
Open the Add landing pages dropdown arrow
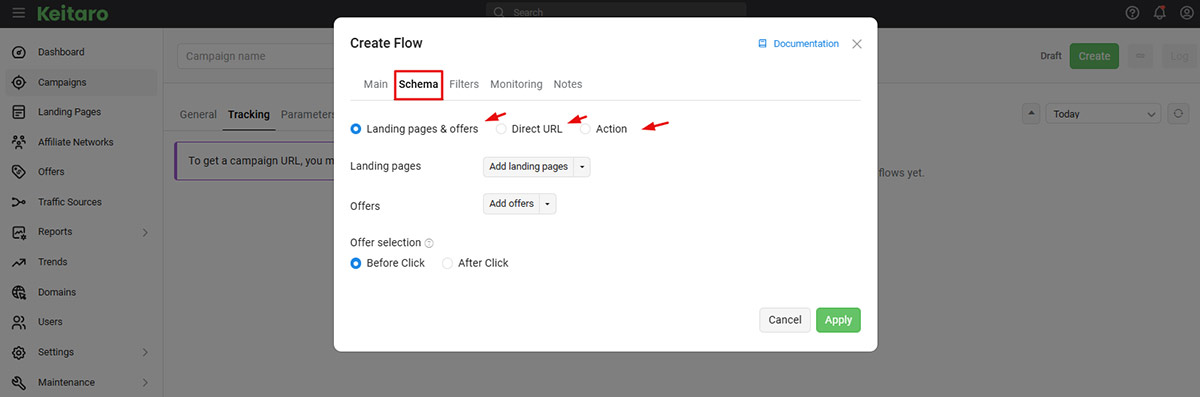click(583, 167)
